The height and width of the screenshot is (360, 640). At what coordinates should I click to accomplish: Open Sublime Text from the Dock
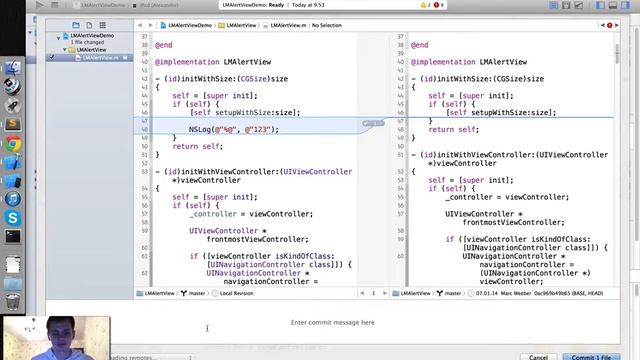coord(13,124)
